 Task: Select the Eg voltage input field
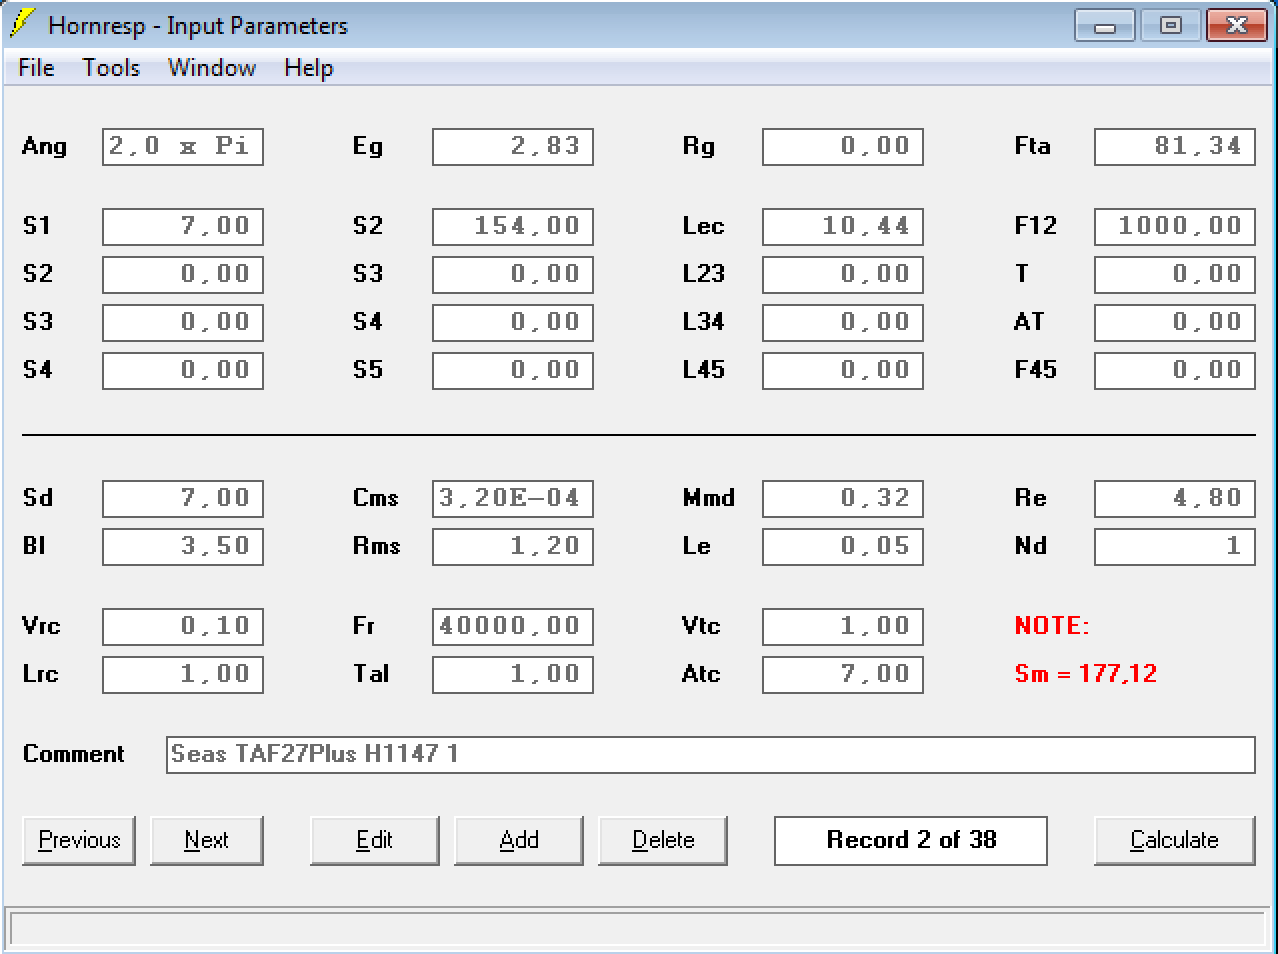512,146
